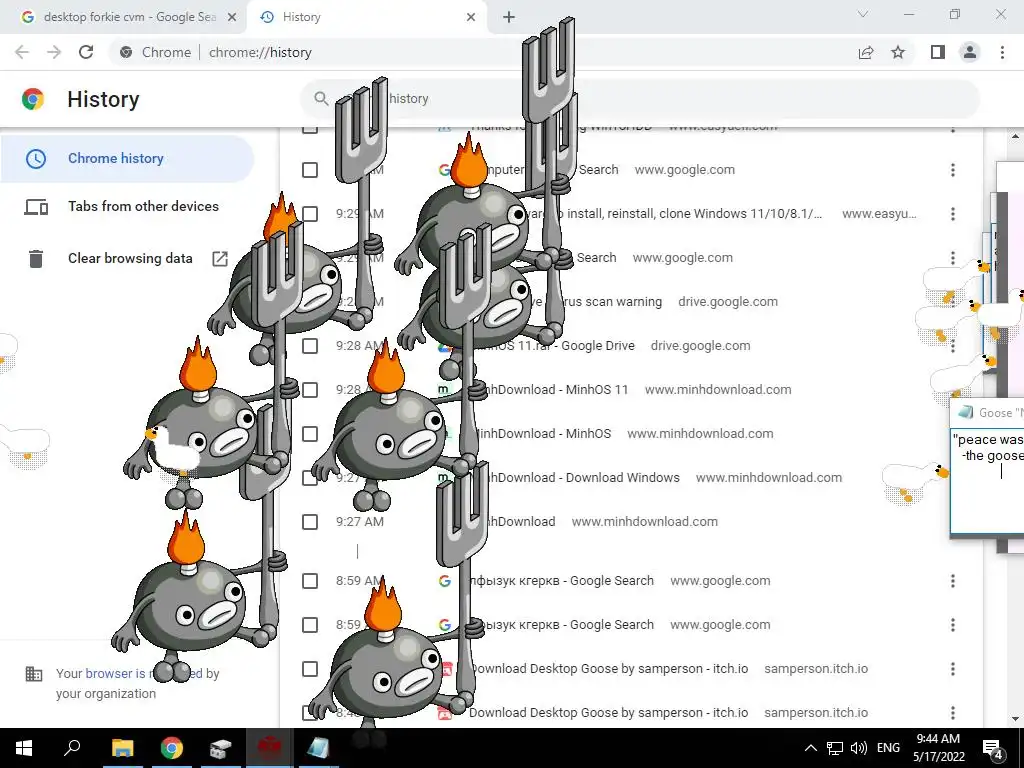1024x768 pixels.
Task: Open the last Download Desktop Goose by samperson link
Action: coord(608,712)
